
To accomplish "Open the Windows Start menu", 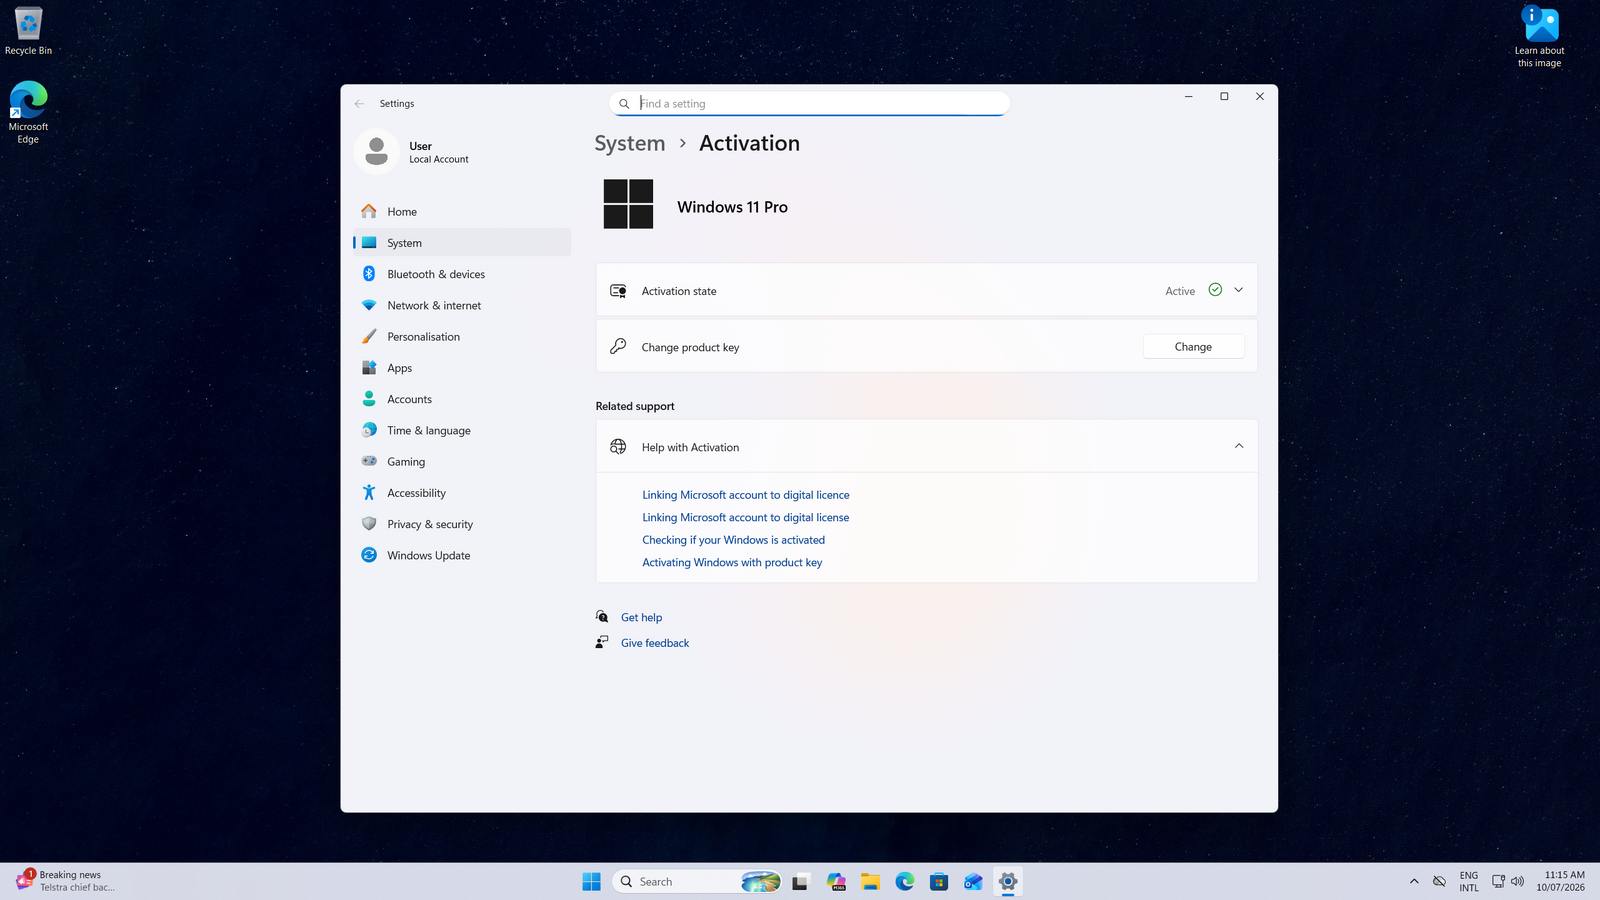I will click(592, 881).
